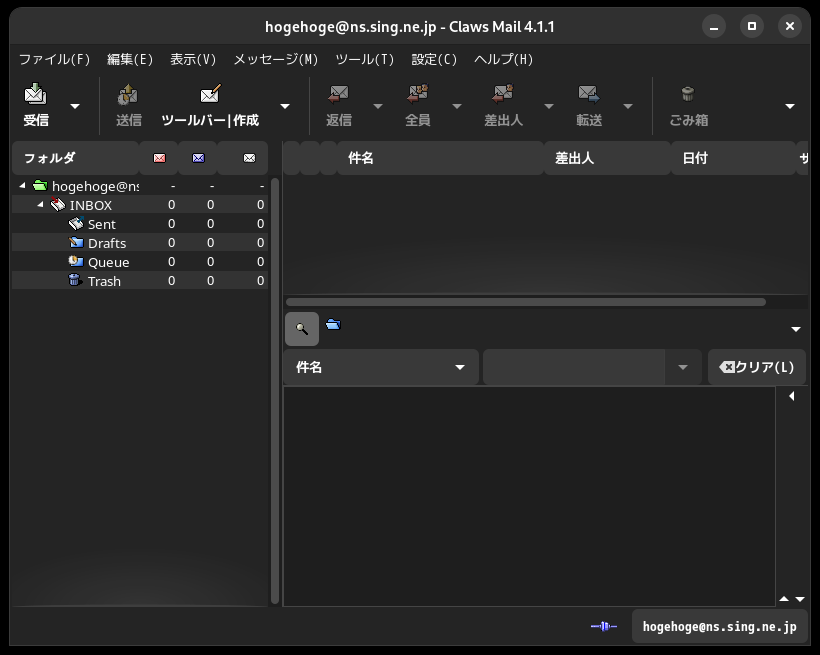Open the 作成 compose dropdown arrow
The width and height of the screenshot is (820, 655).
tap(285, 106)
